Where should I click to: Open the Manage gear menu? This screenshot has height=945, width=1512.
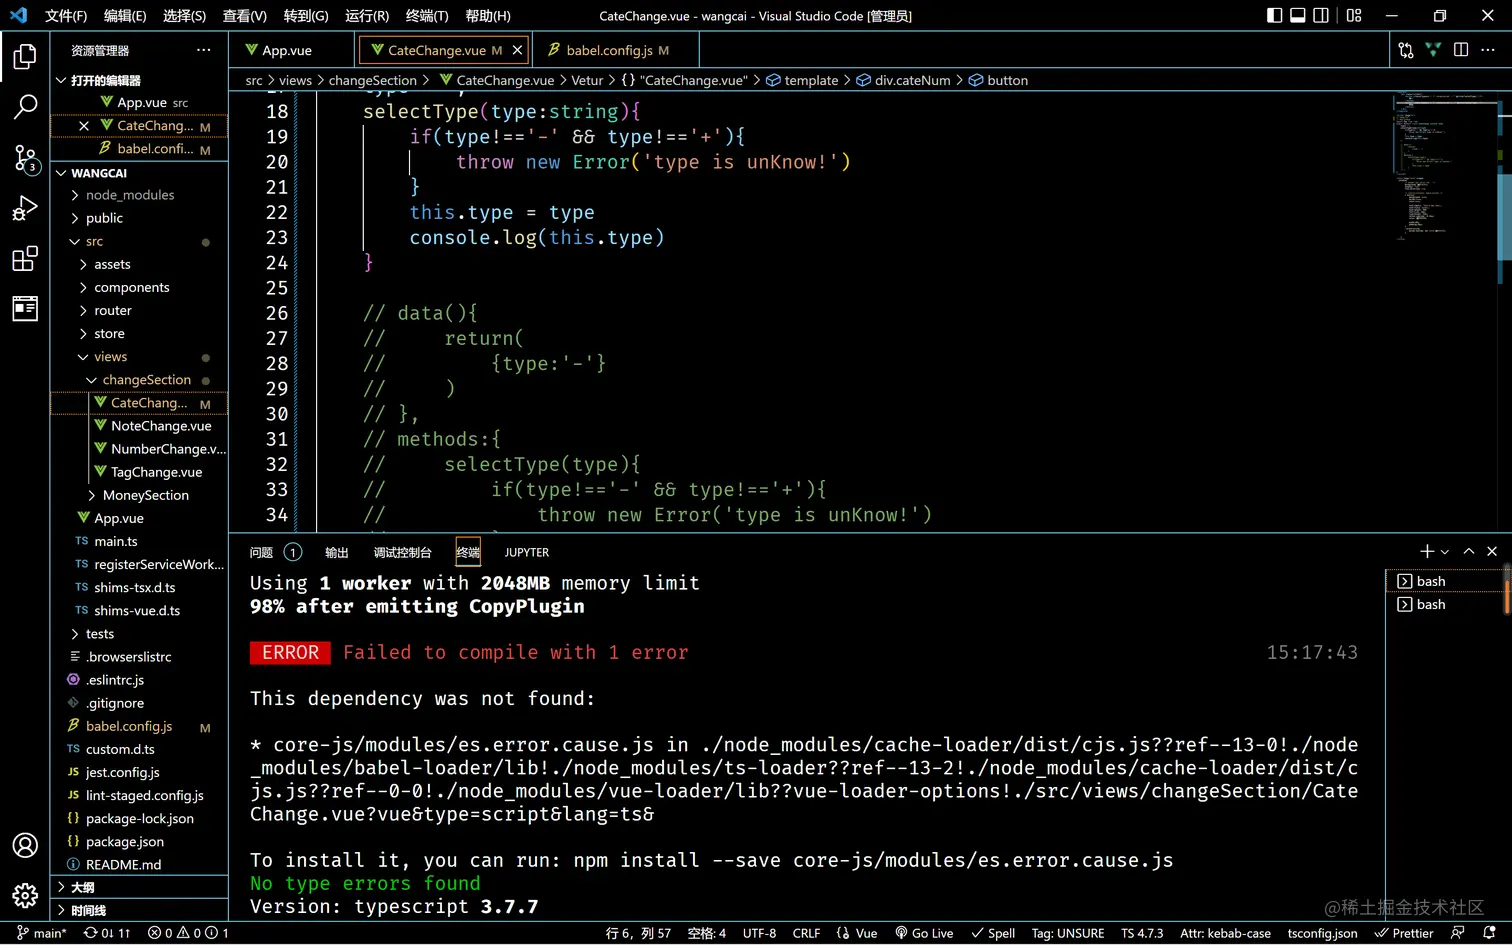coord(25,895)
